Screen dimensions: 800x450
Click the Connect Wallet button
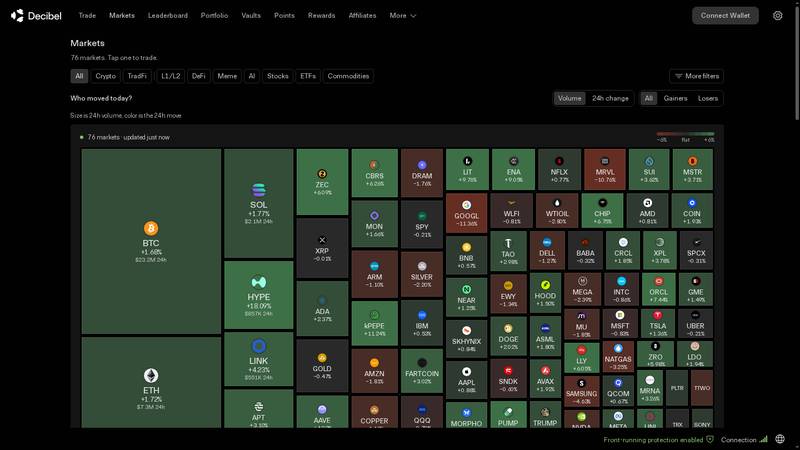click(725, 16)
